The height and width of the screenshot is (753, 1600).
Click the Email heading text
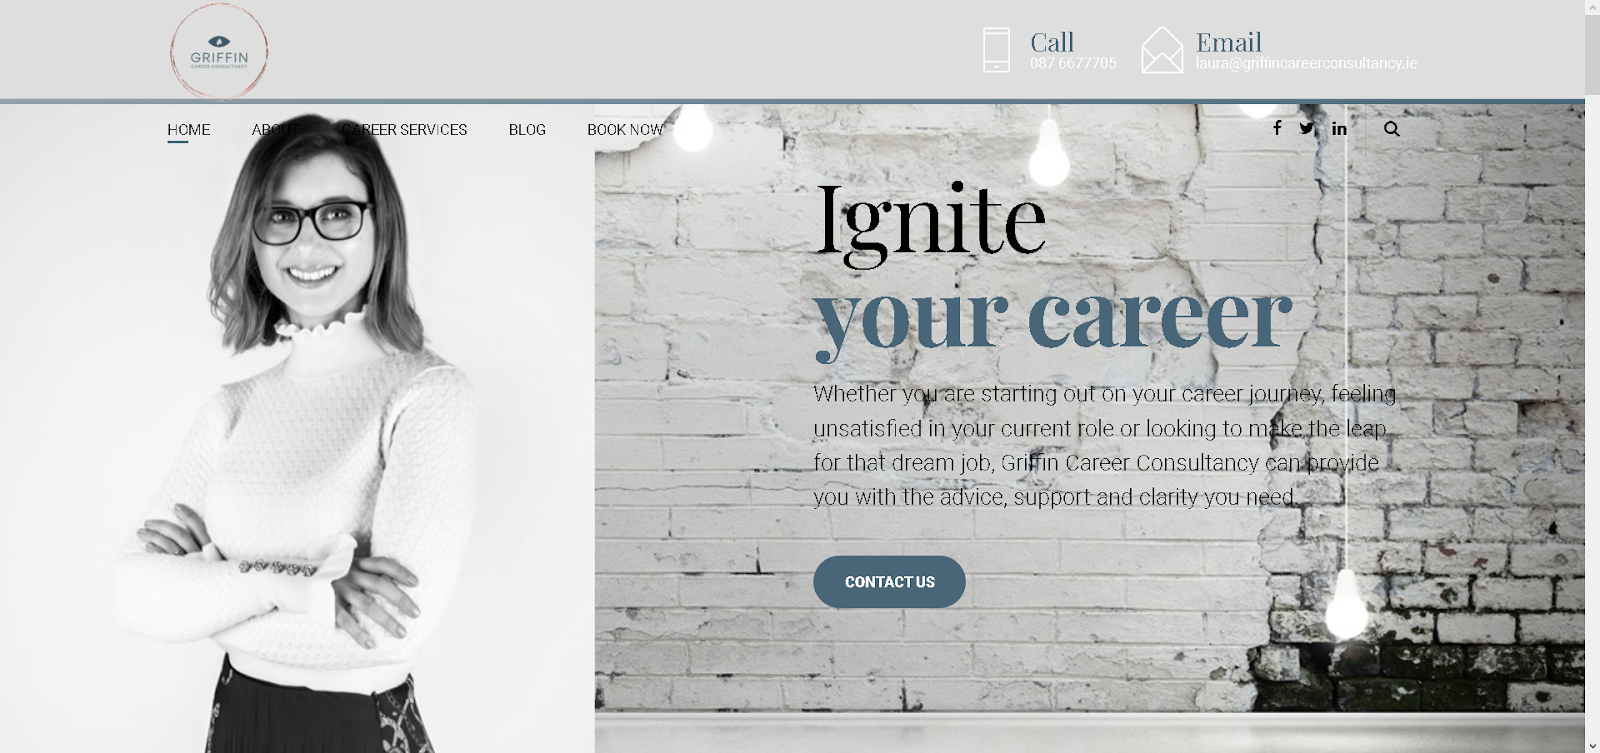tap(1229, 42)
